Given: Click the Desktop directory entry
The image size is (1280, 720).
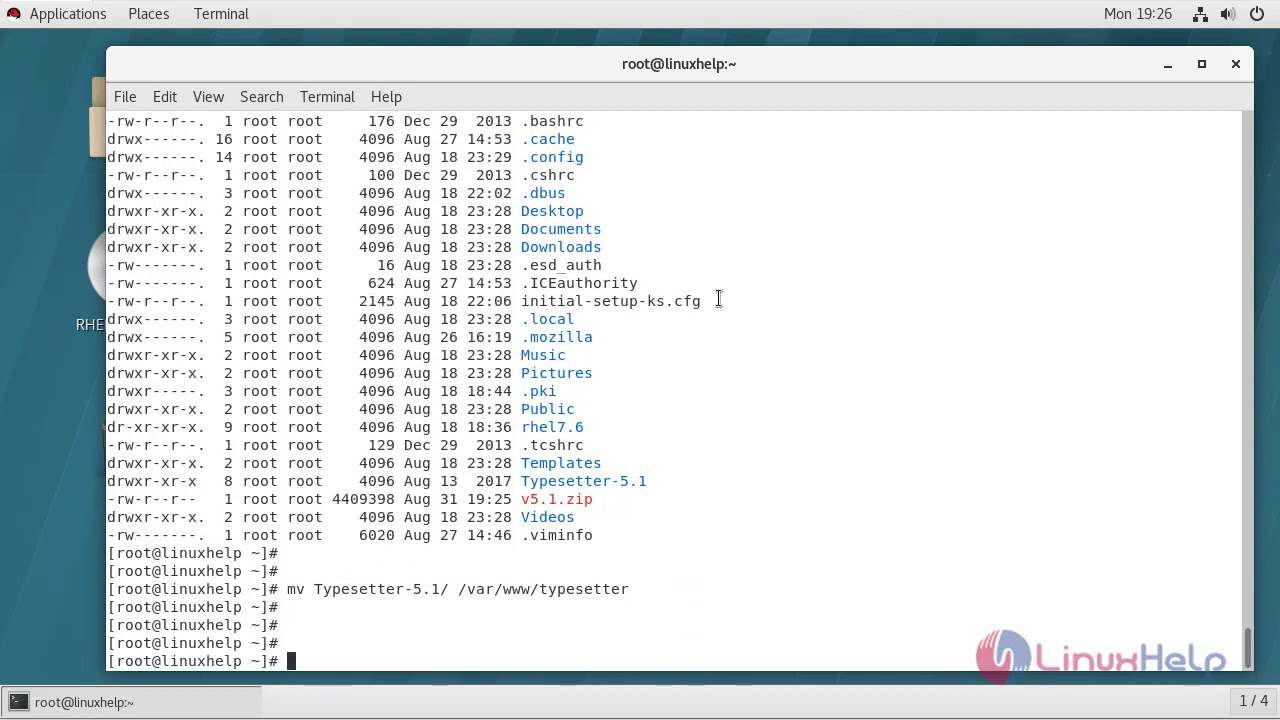Looking at the screenshot, I should [x=551, y=211].
